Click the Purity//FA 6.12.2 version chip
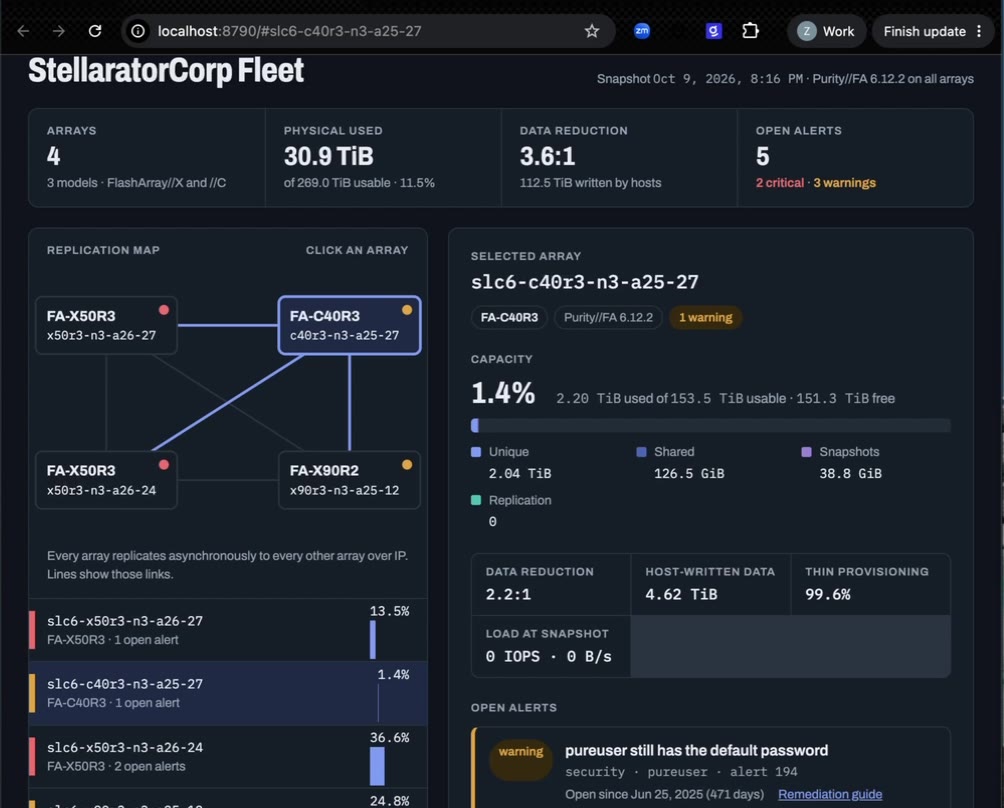 point(608,318)
